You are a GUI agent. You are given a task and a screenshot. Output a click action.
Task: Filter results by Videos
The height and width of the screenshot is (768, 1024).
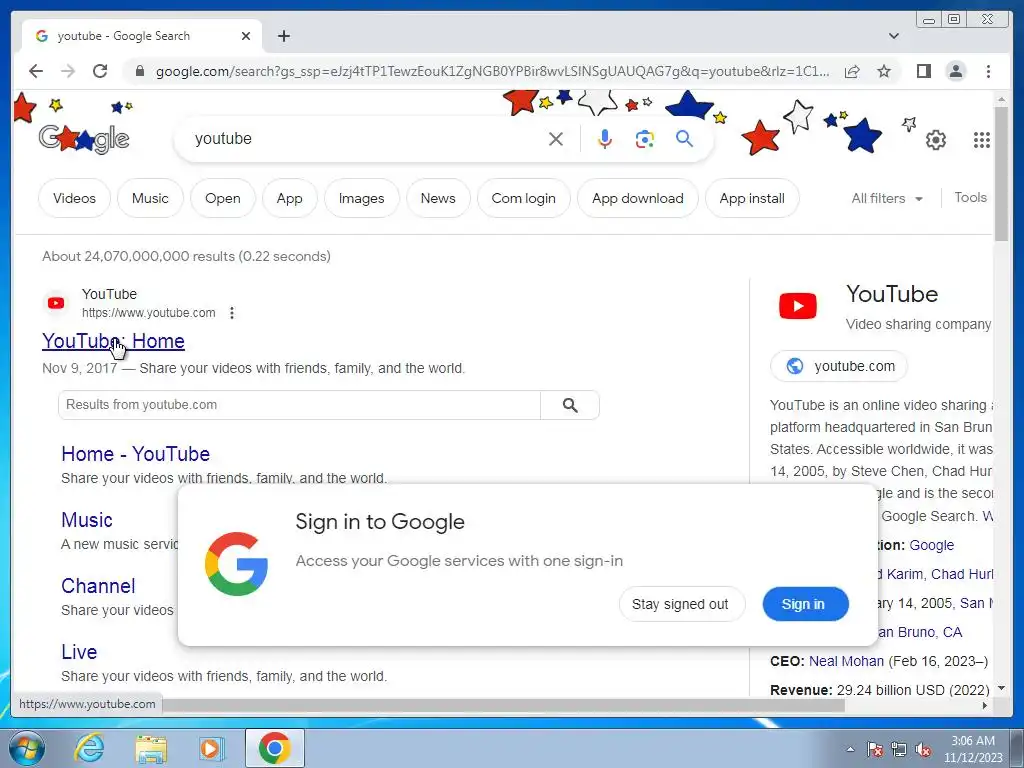coord(74,198)
